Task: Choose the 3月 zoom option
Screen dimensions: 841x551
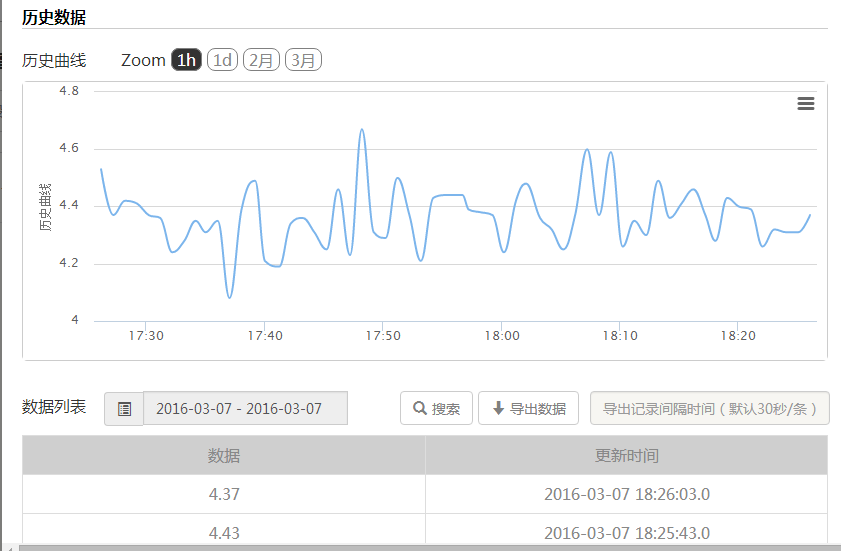Action: click(303, 60)
